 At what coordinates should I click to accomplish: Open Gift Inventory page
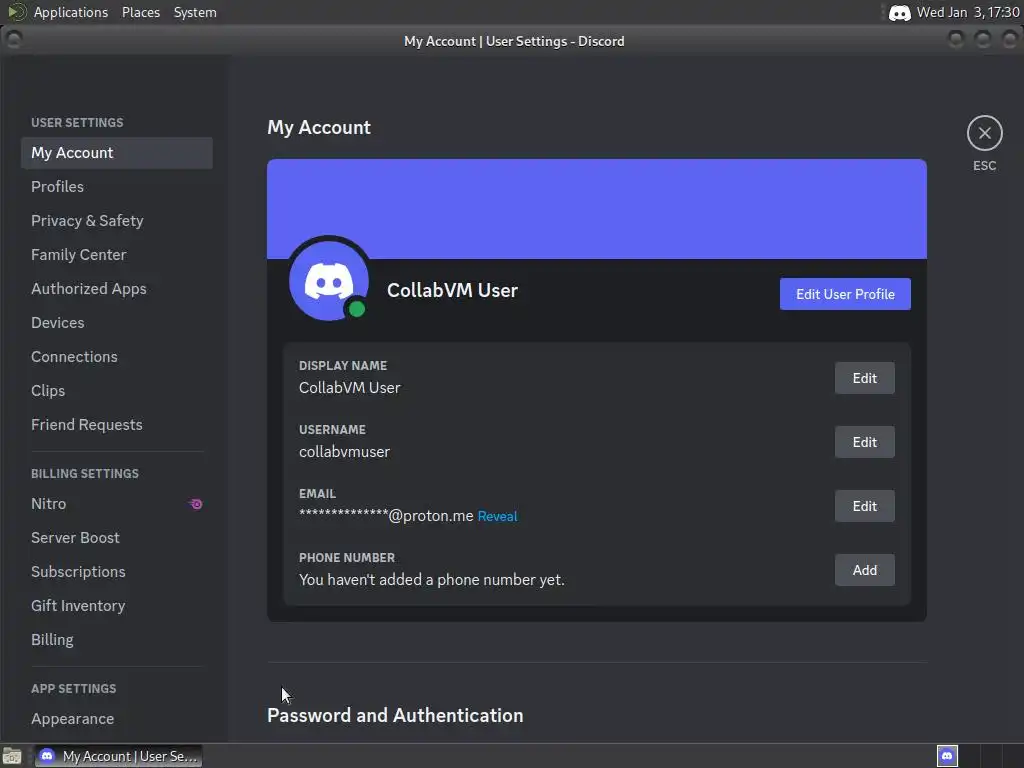tap(117, 605)
